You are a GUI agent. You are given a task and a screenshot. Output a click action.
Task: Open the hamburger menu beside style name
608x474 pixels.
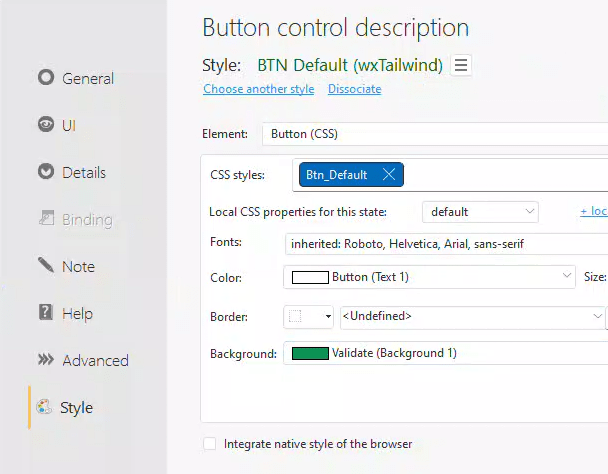tap(461, 65)
